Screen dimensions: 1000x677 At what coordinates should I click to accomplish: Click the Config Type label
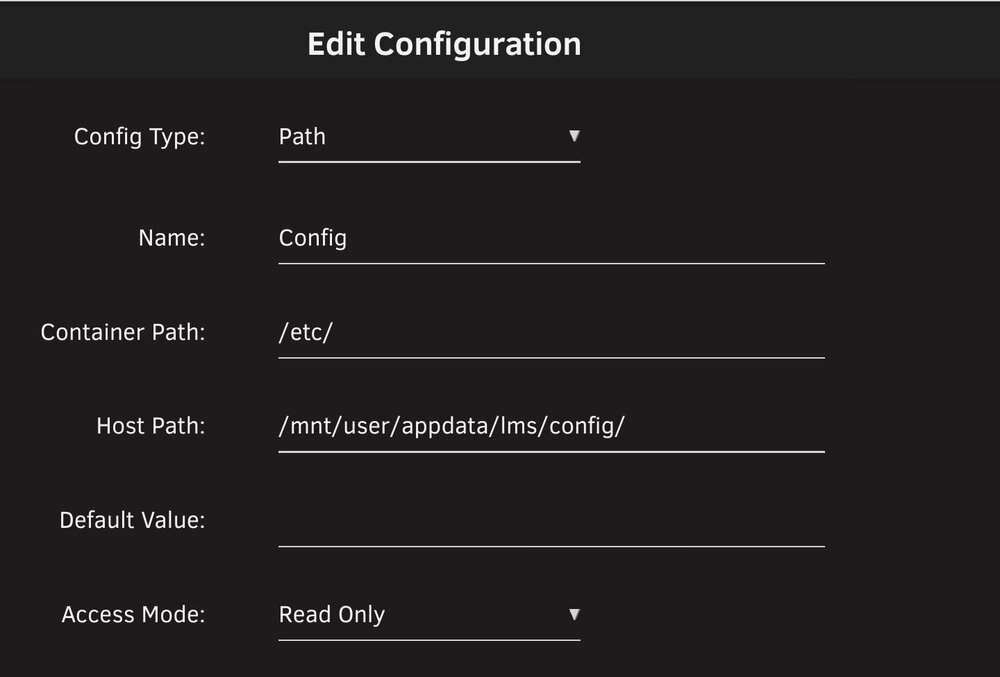(x=140, y=136)
